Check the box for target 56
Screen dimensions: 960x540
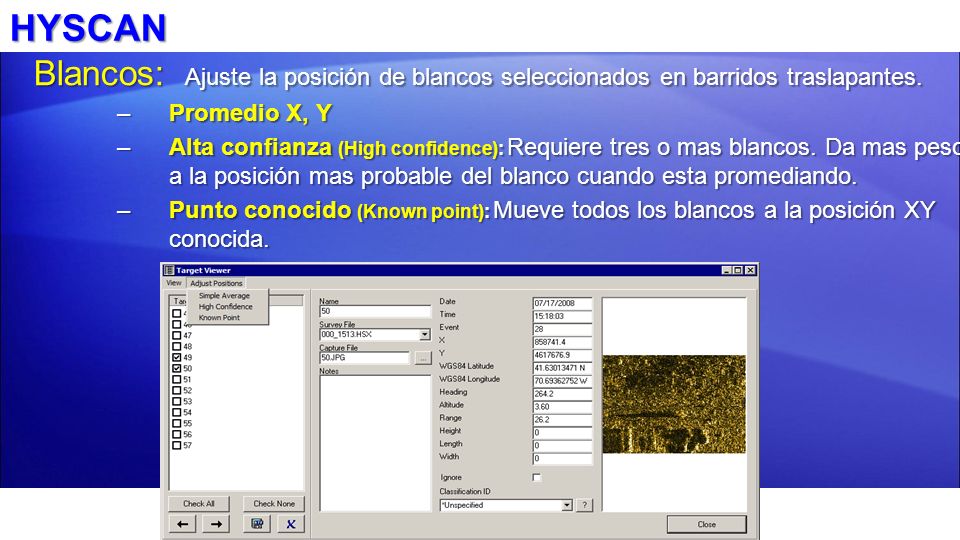pos(176,435)
